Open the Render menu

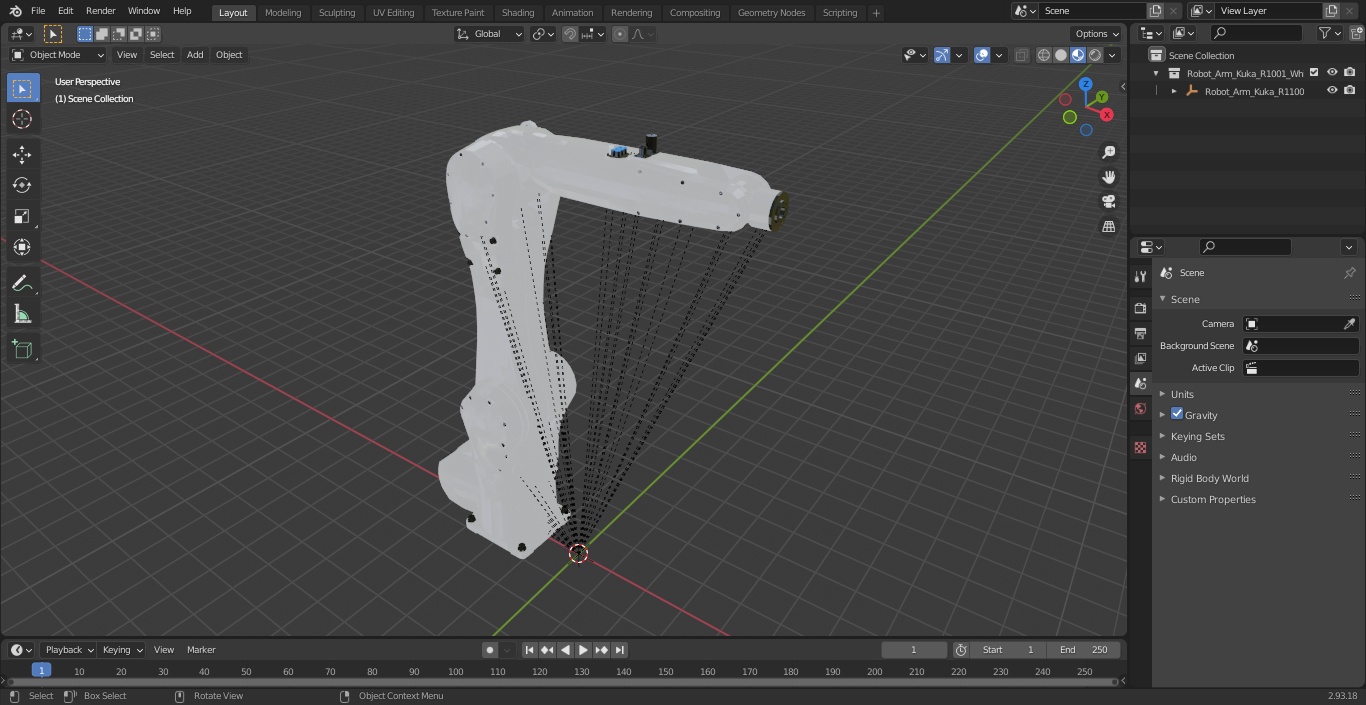[x=101, y=11]
